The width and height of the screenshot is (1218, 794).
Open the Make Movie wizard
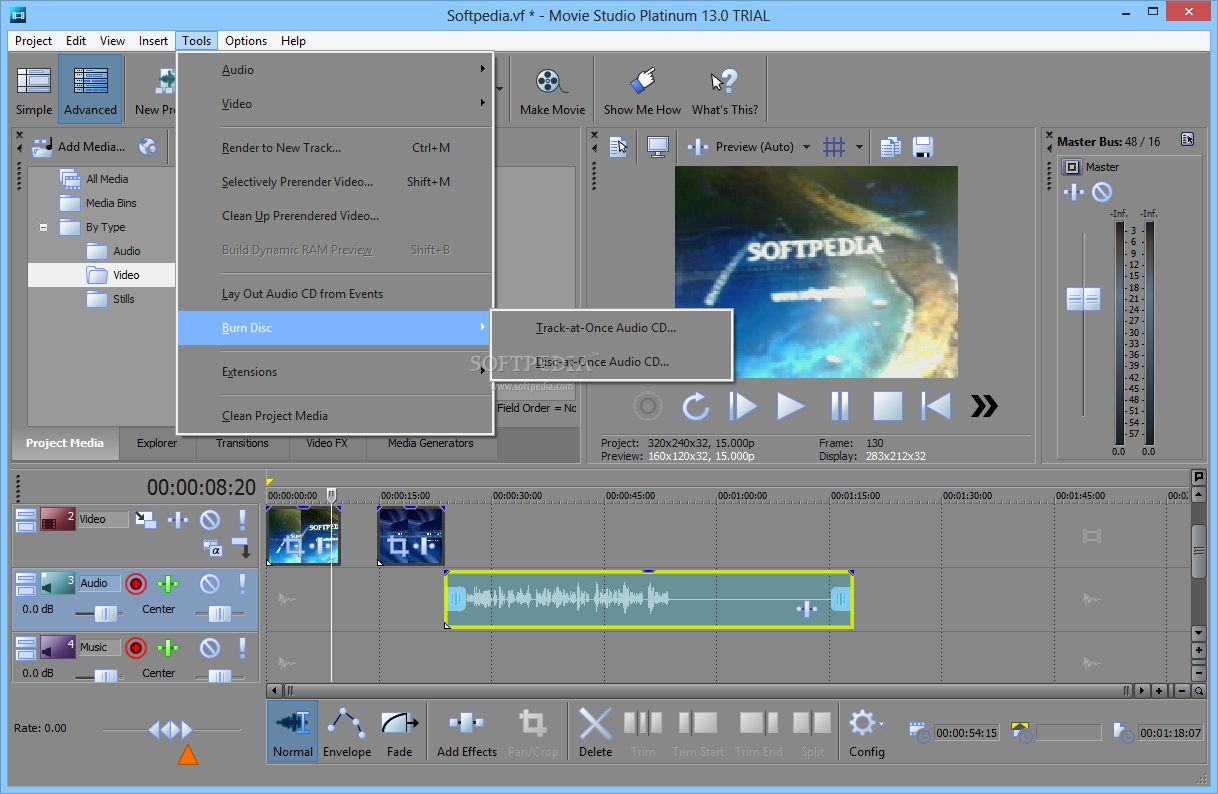pyautogui.click(x=552, y=90)
